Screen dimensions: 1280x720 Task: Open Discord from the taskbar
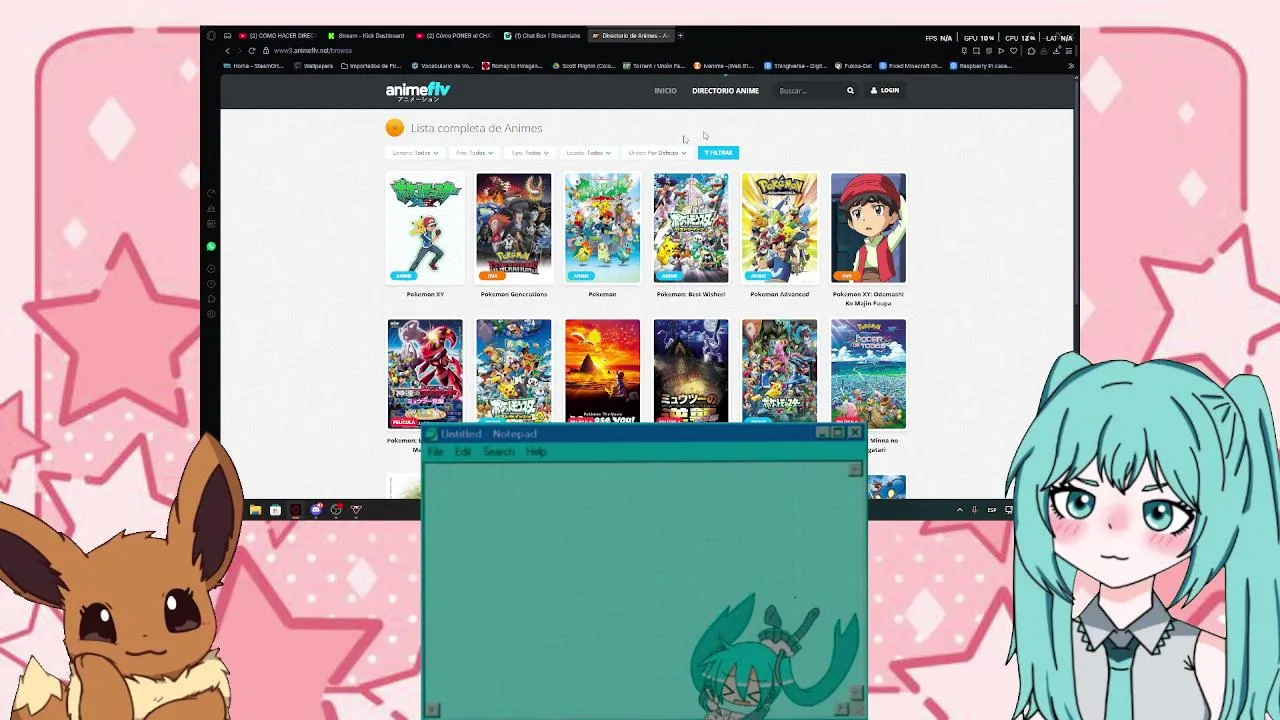(x=316, y=510)
